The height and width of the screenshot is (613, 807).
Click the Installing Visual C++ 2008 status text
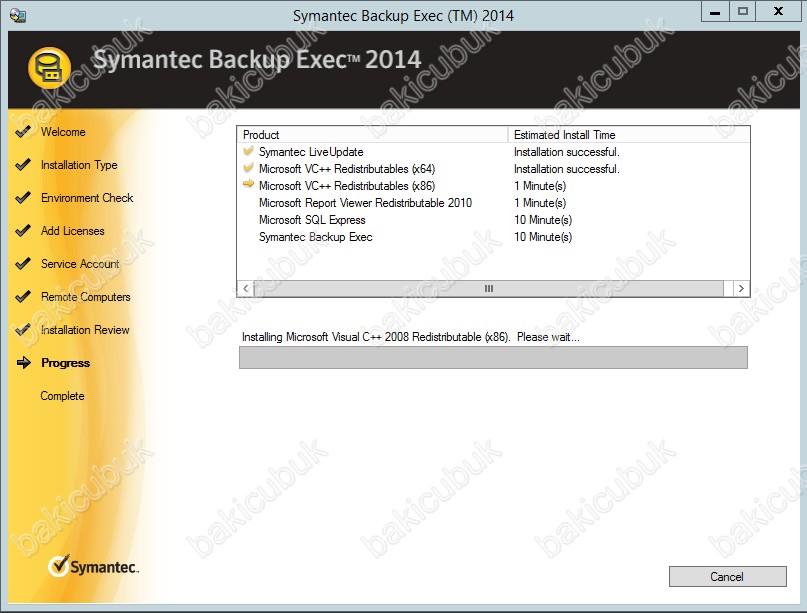coord(411,337)
